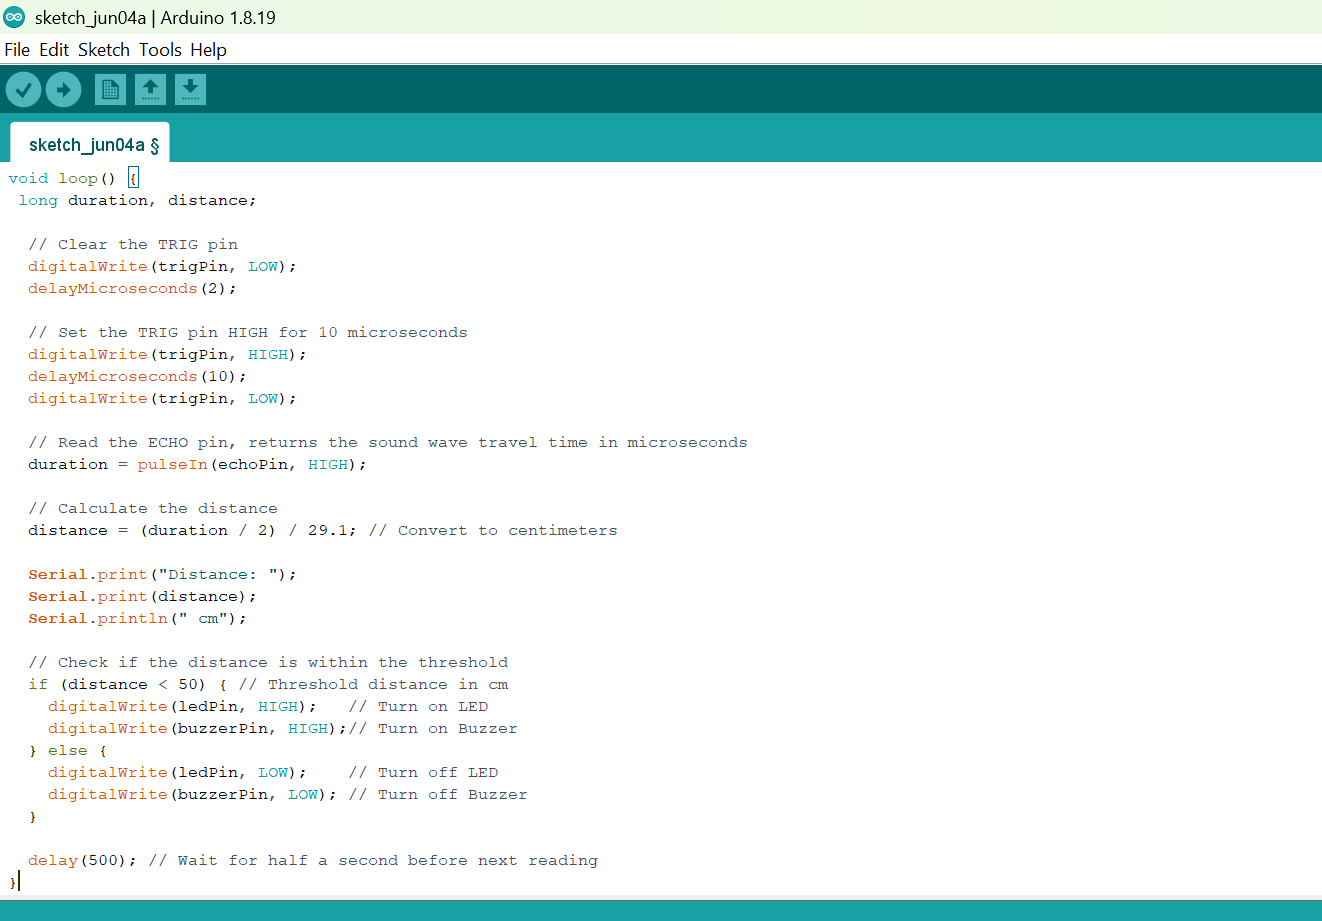
Task: Click the '// Set the TRIG pin HIGH' comment
Action: pyautogui.click(x=248, y=333)
